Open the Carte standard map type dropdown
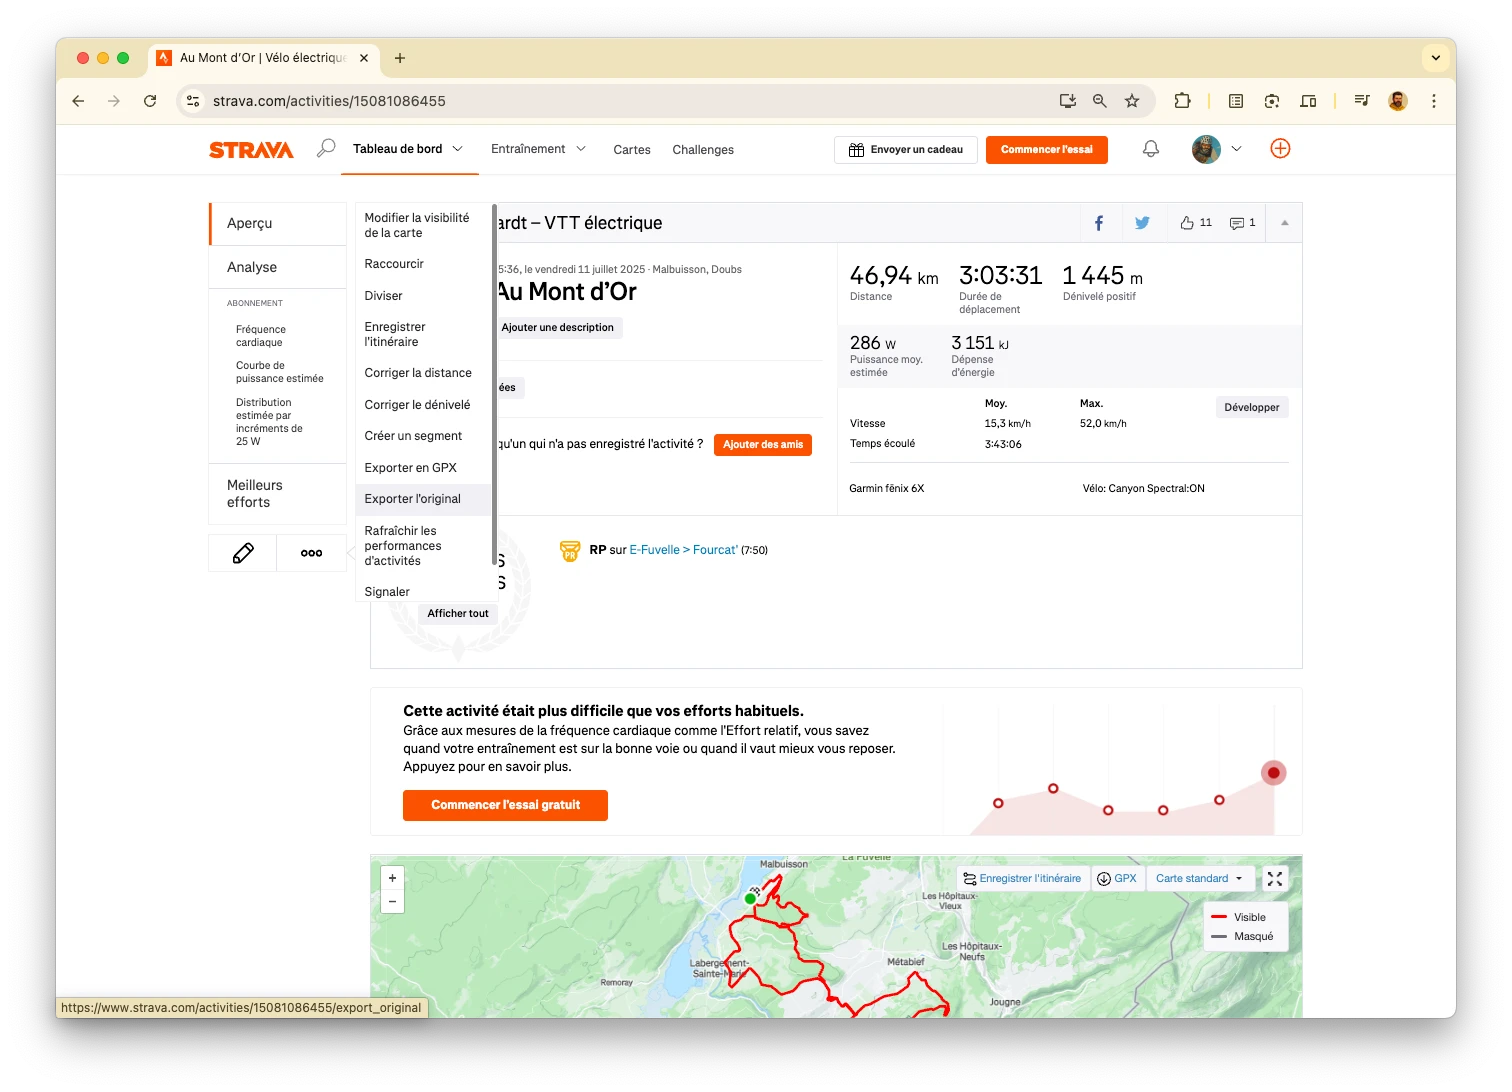 pos(1199,879)
